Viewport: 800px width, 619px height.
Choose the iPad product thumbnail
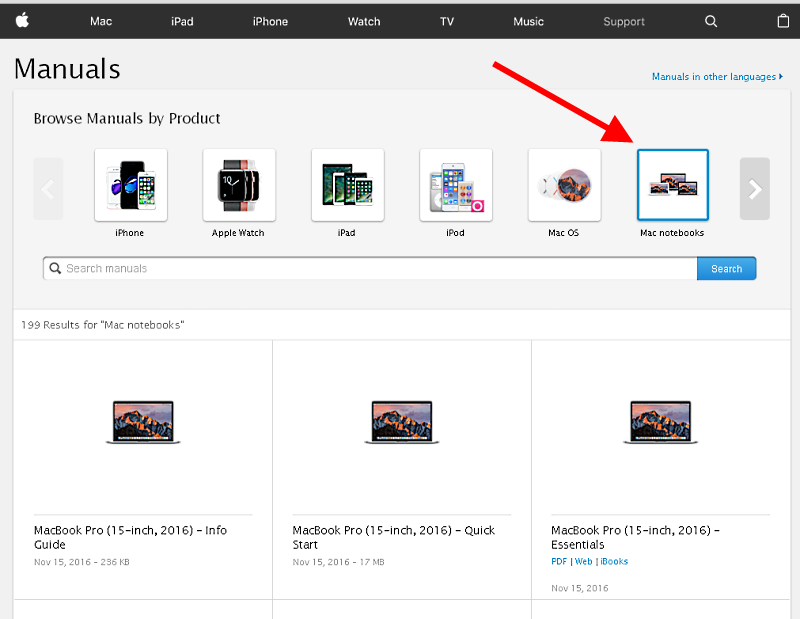347,185
